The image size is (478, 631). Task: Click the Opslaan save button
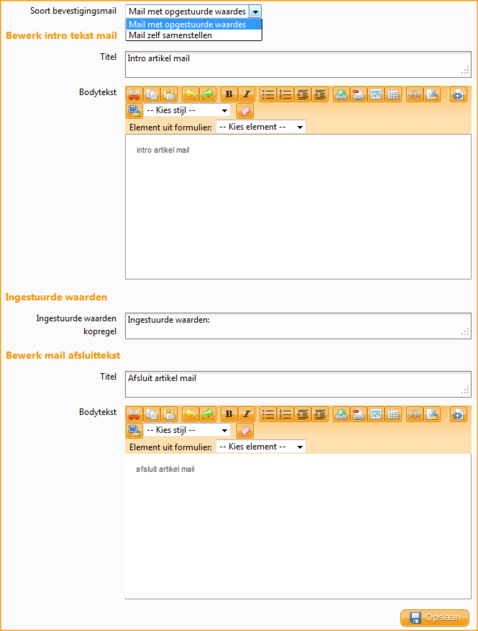pyautogui.click(x=435, y=617)
